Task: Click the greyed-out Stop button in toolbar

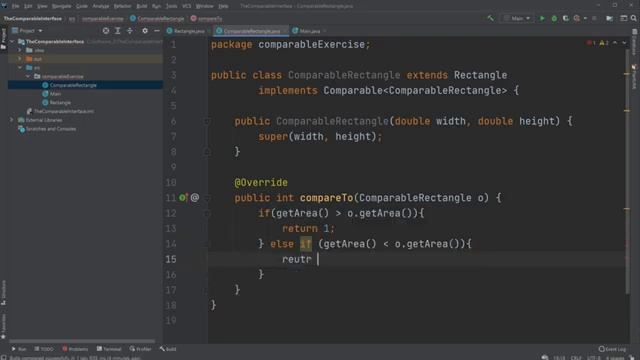Action: point(594,18)
